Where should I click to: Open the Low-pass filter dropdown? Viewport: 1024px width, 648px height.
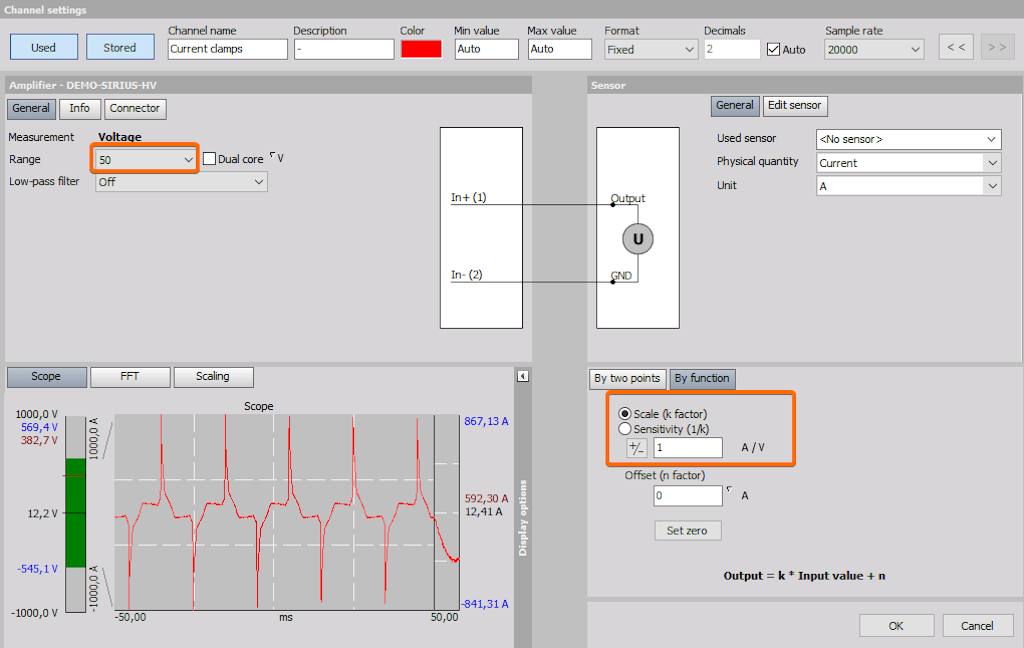click(182, 182)
